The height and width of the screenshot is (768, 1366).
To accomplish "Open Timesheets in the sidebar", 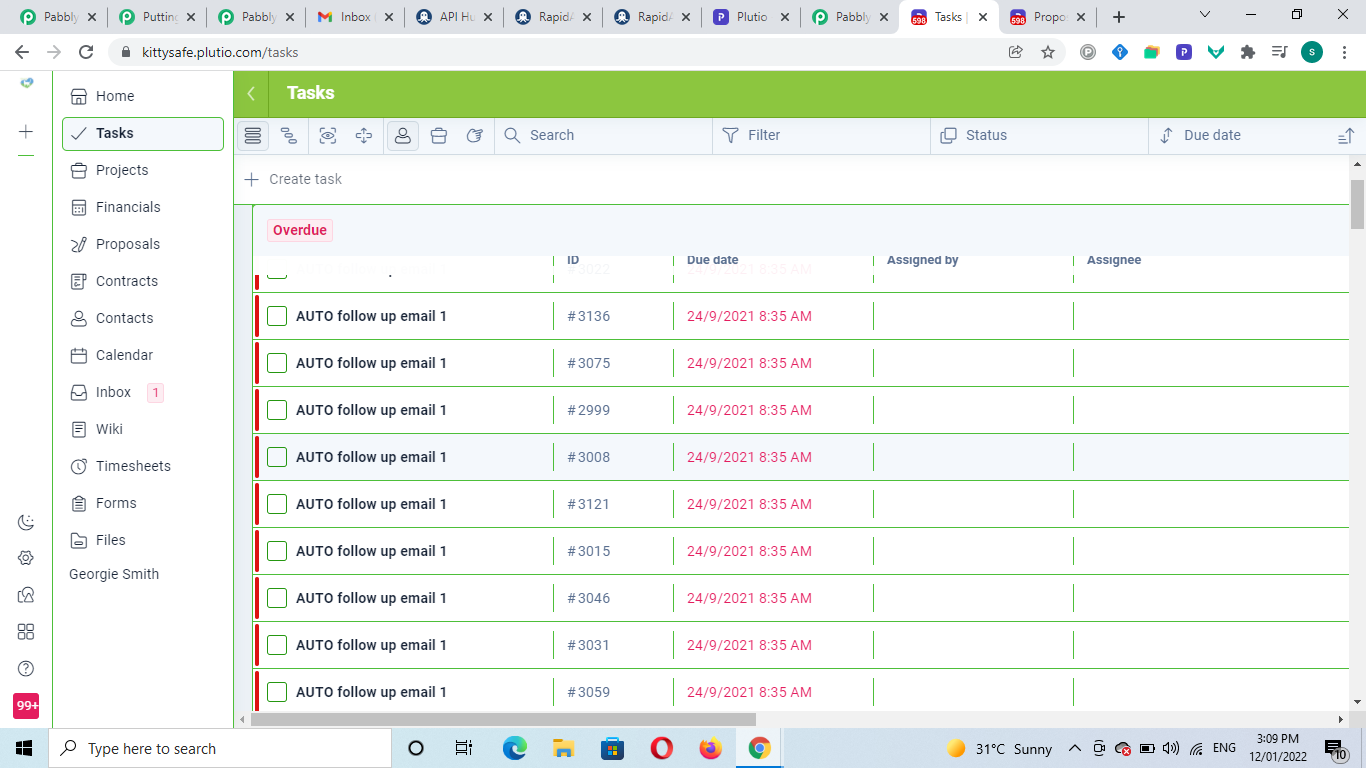I will (x=143, y=466).
